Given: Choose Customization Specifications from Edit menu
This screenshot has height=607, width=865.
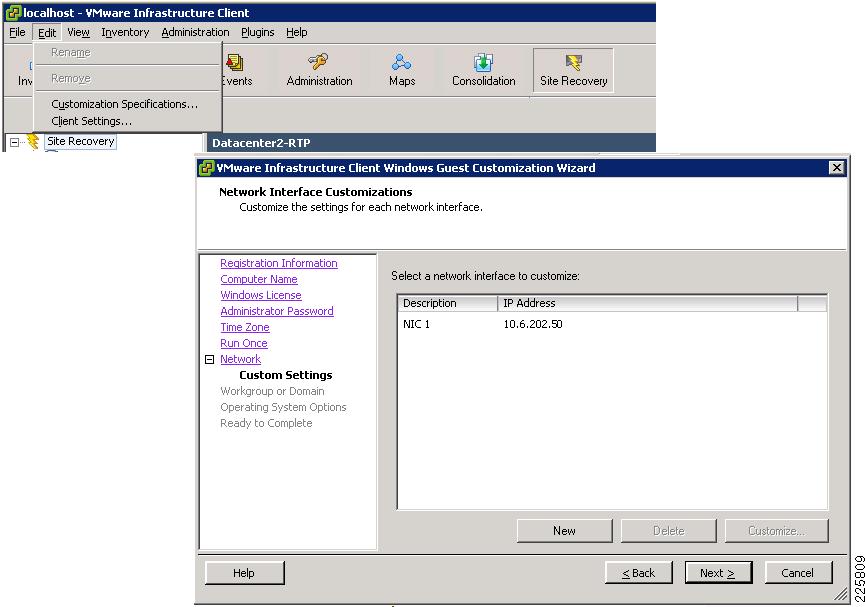Looking at the screenshot, I should pyautogui.click(x=125, y=104).
